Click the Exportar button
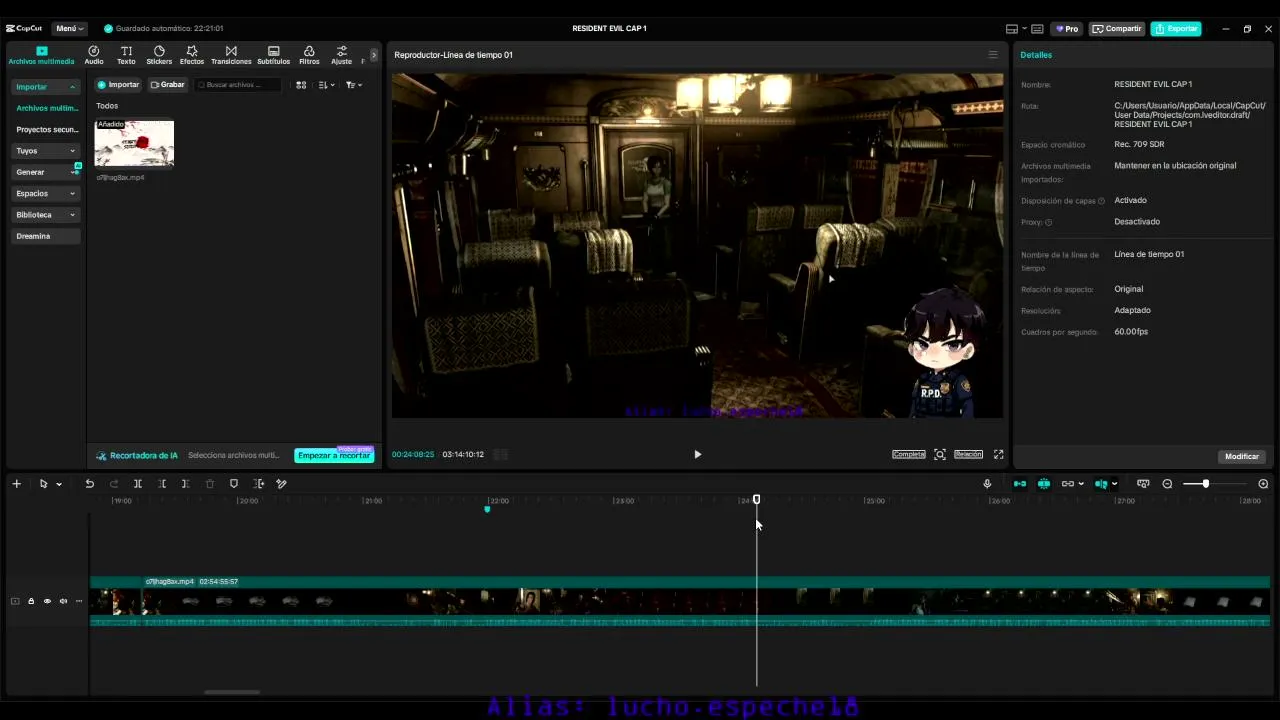1280x720 pixels. tap(1176, 29)
